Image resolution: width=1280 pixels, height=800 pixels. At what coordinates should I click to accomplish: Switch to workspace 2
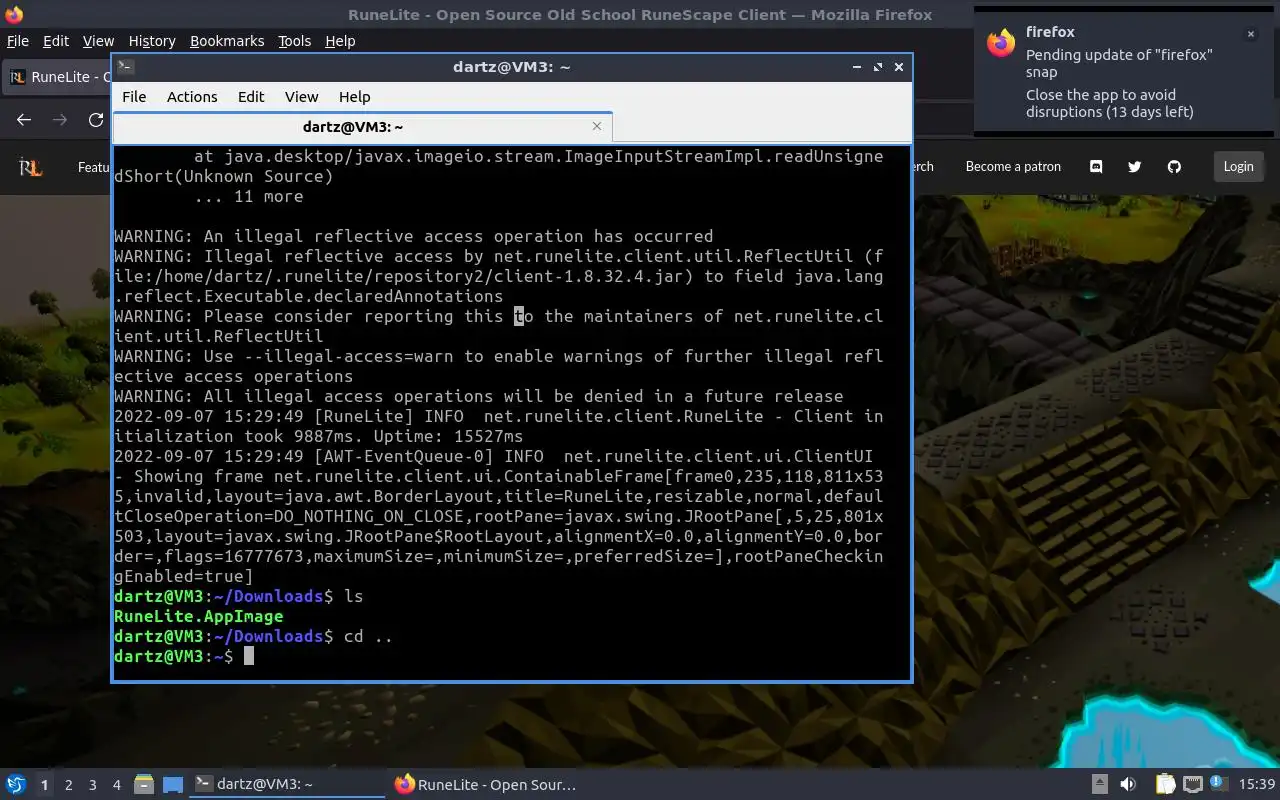[x=69, y=785]
